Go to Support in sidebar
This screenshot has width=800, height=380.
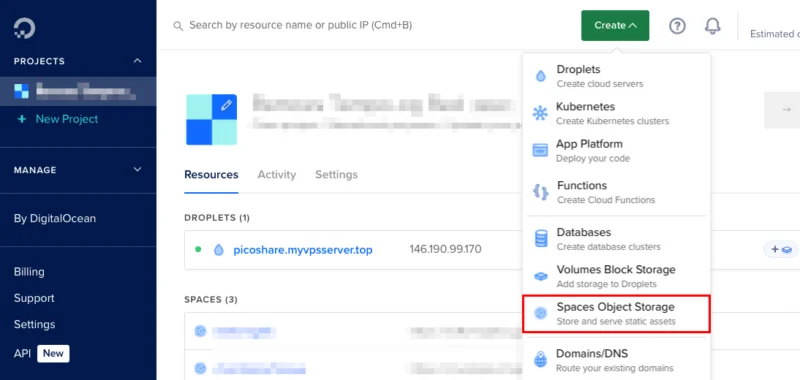[34, 298]
